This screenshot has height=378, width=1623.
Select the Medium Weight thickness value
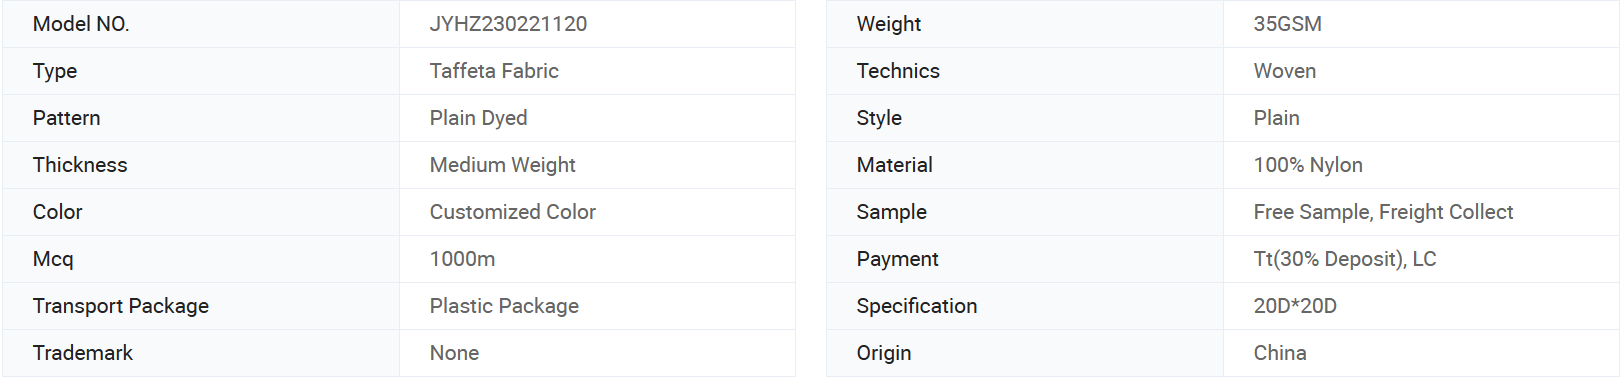(502, 165)
